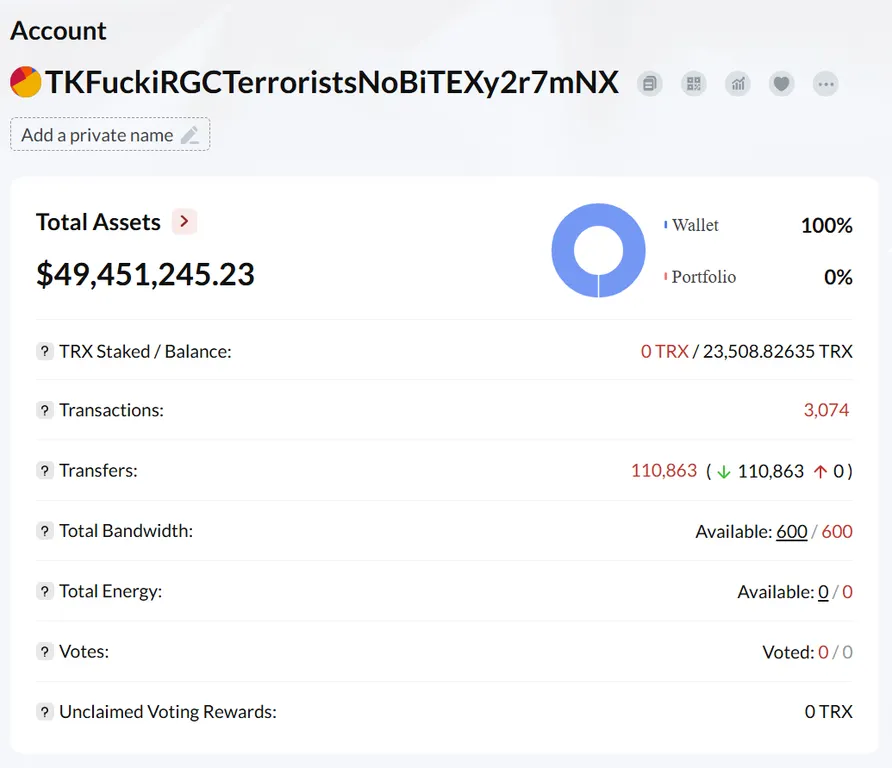This screenshot has height=768, width=892.
Task: Expand Total Assets with red chevron
Action: 184,221
